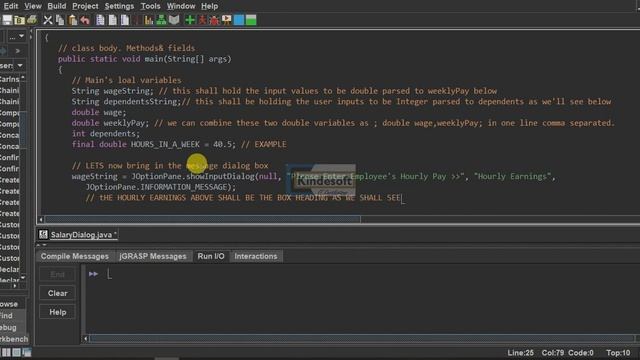
Task: Compile with the green plus icon
Action: pyautogui.click(x=190, y=20)
